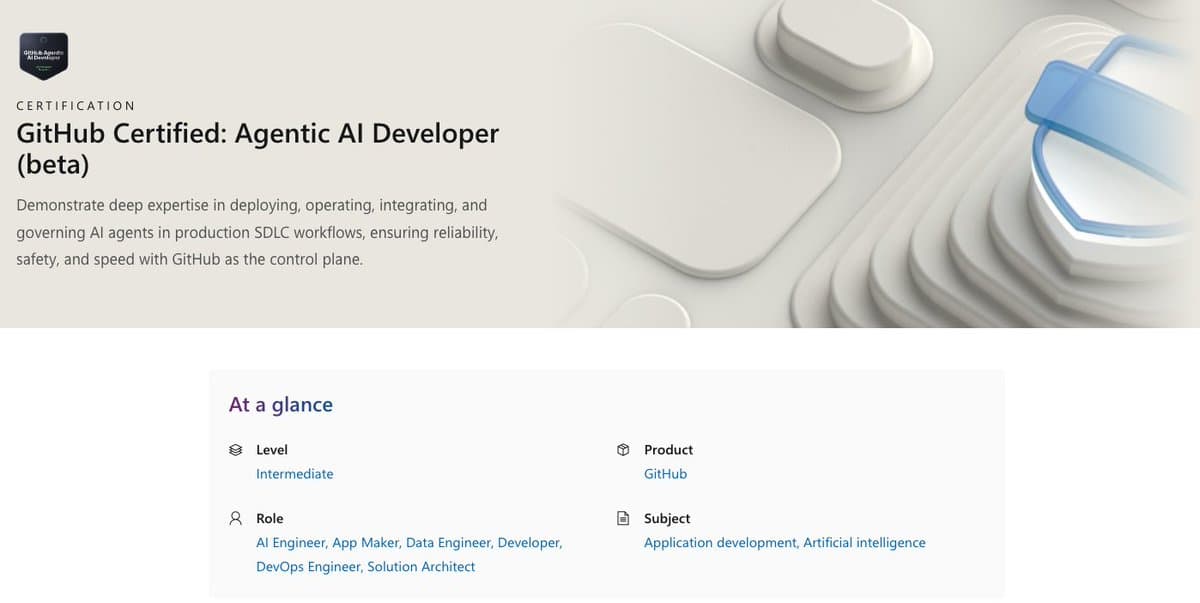Click the GitHub Agentic AI Developer badge
1200x603 pixels.
point(44,56)
